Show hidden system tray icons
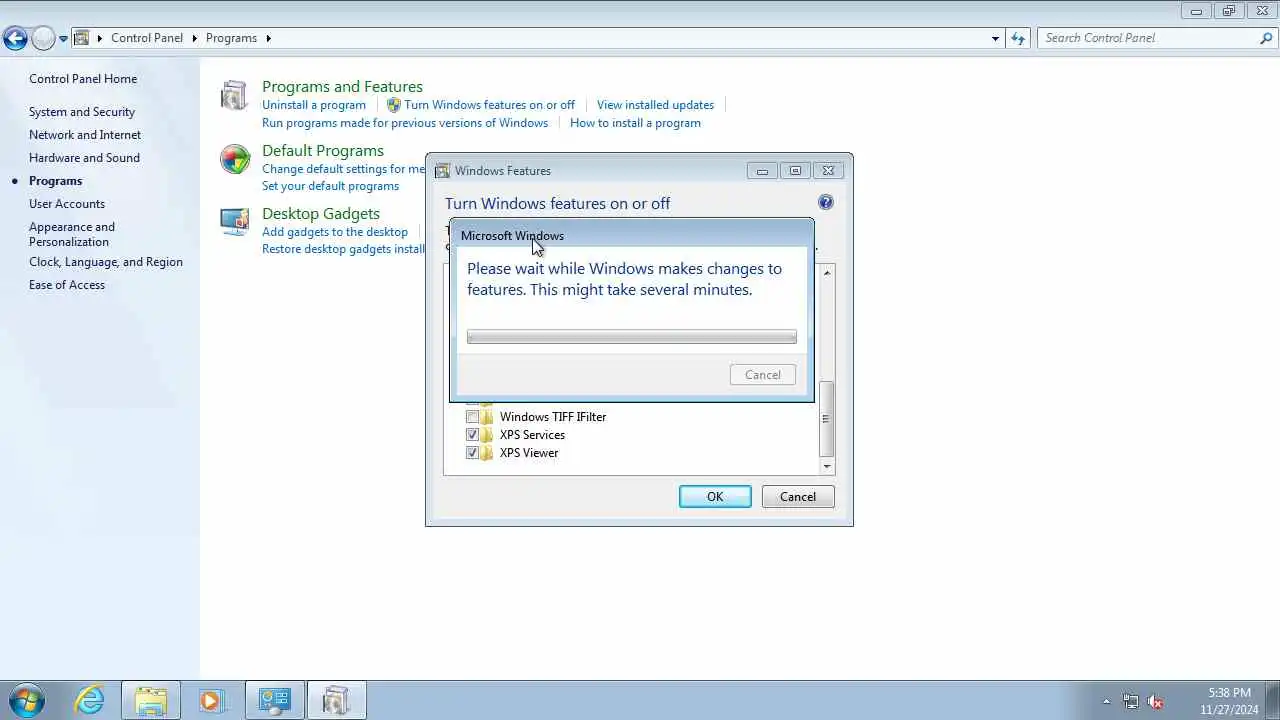 tap(1106, 701)
